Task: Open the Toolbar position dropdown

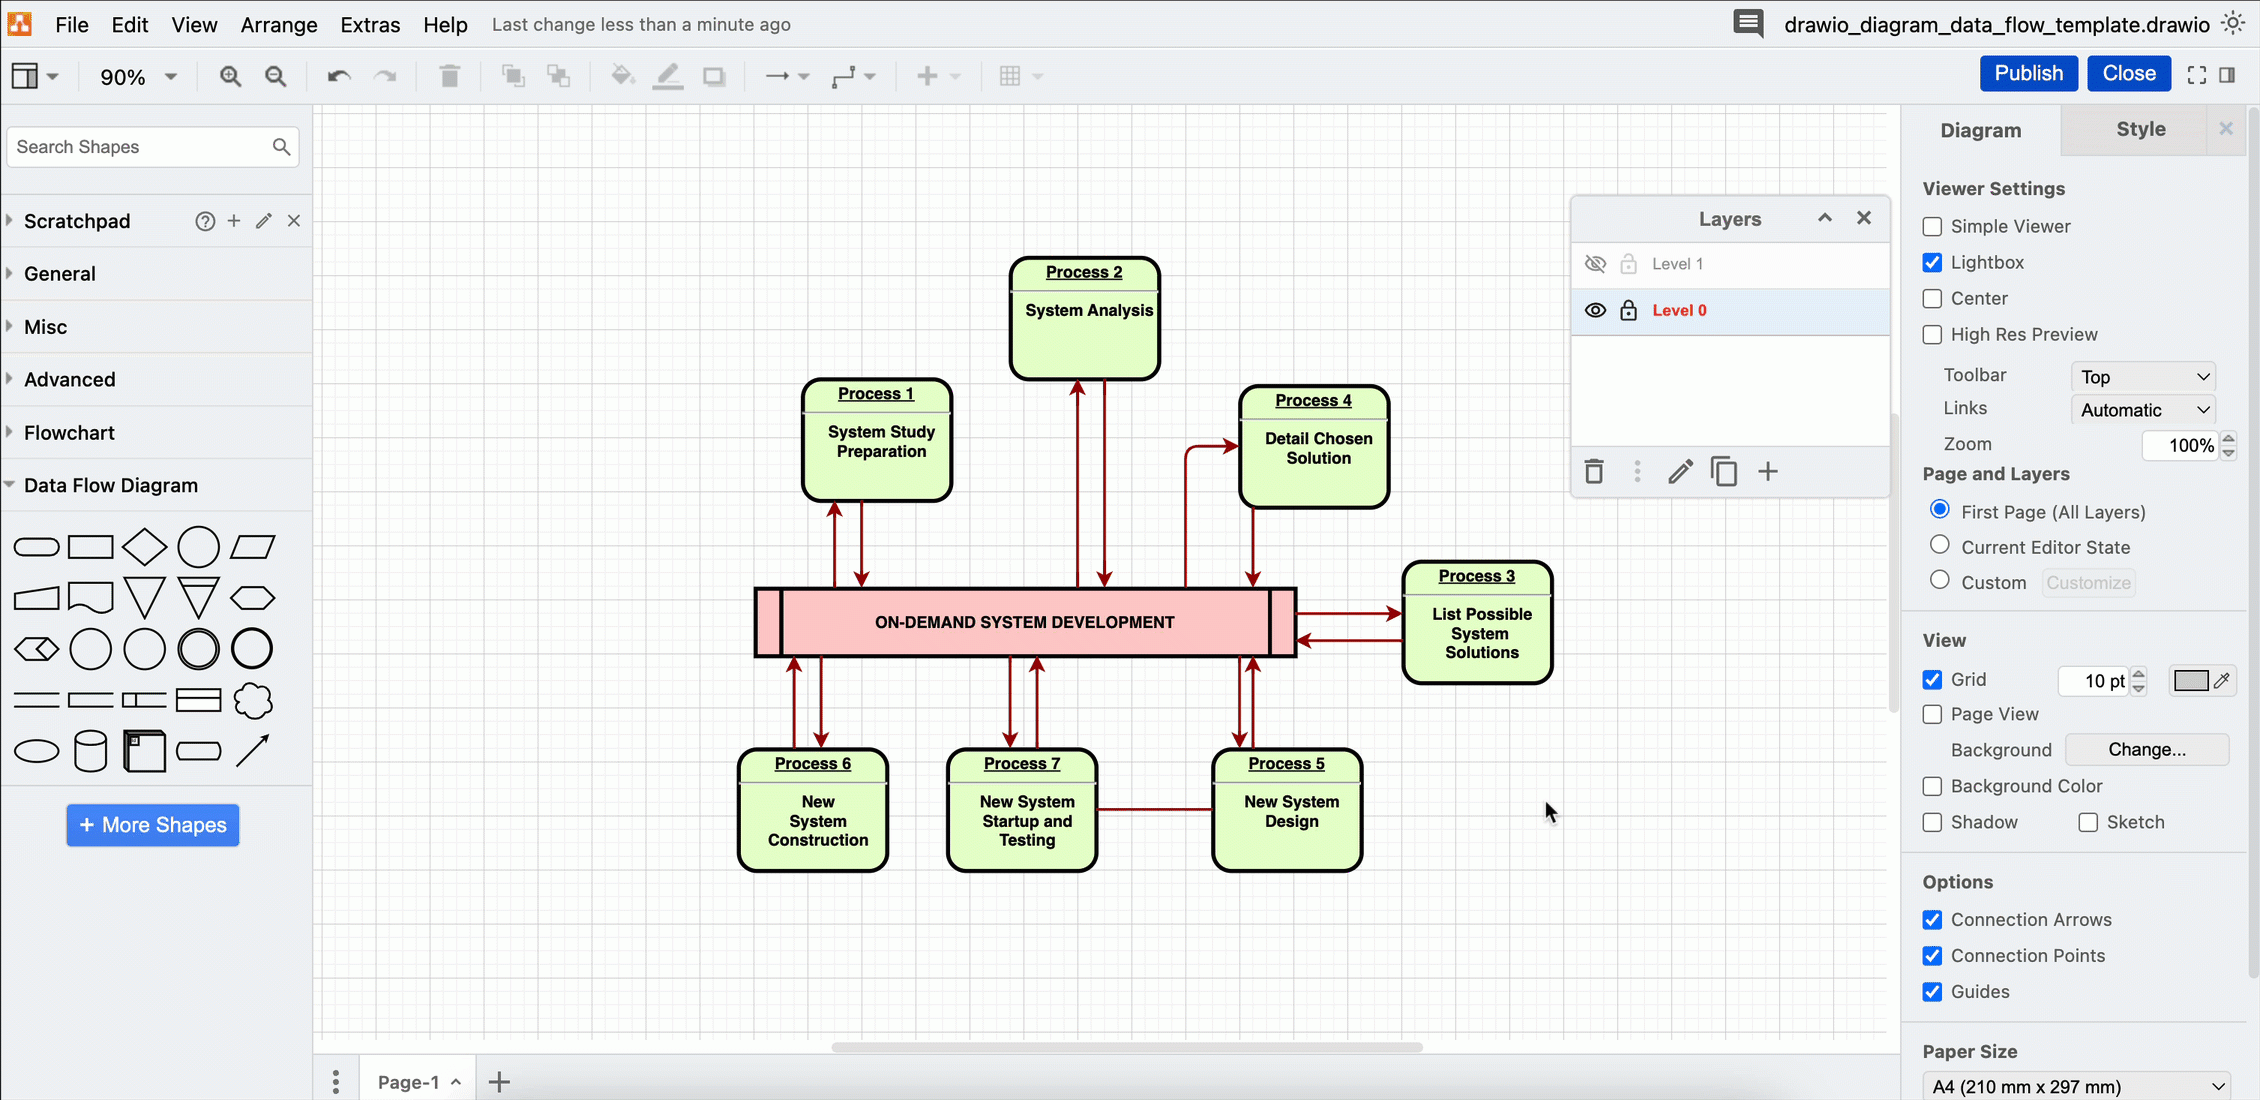Action: point(2143,377)
